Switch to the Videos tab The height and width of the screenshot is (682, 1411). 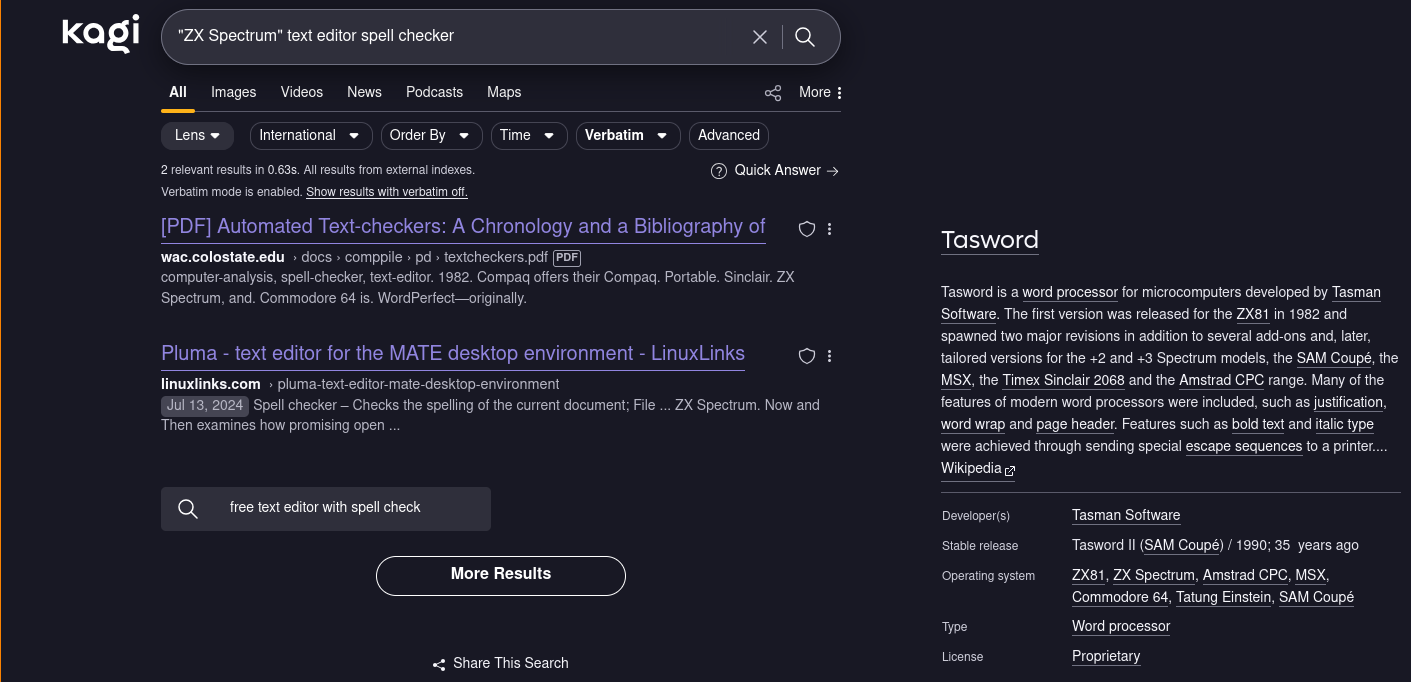click(302, 92)
